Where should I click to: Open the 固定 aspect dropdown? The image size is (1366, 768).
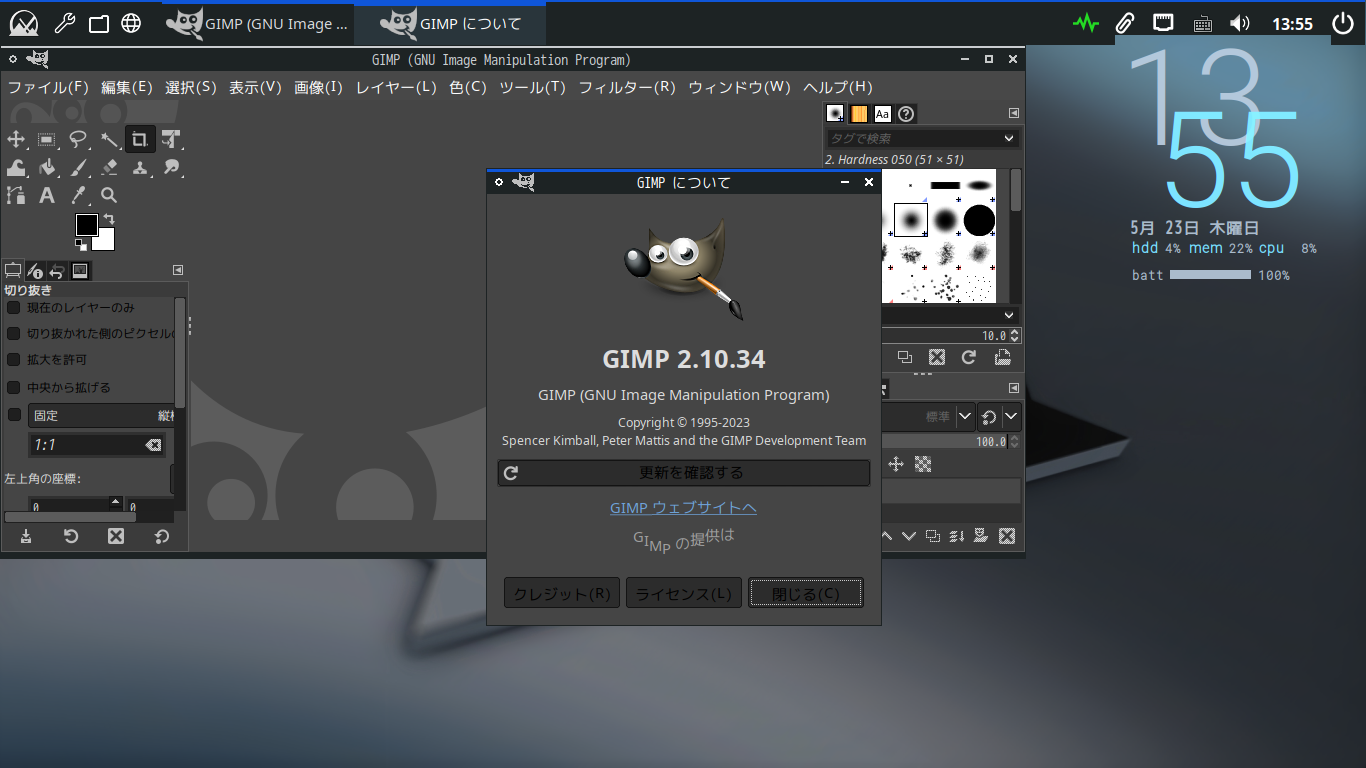[102, 415]
